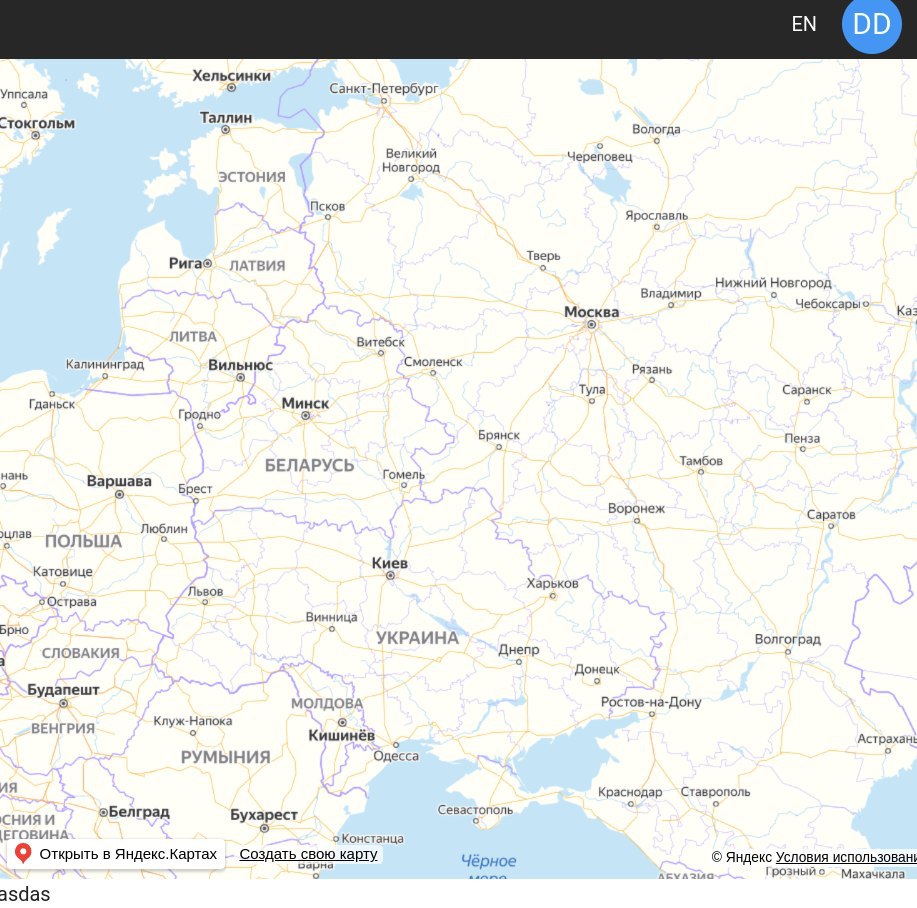
Task: Switch language with the EN button
Action: [804, 24]
